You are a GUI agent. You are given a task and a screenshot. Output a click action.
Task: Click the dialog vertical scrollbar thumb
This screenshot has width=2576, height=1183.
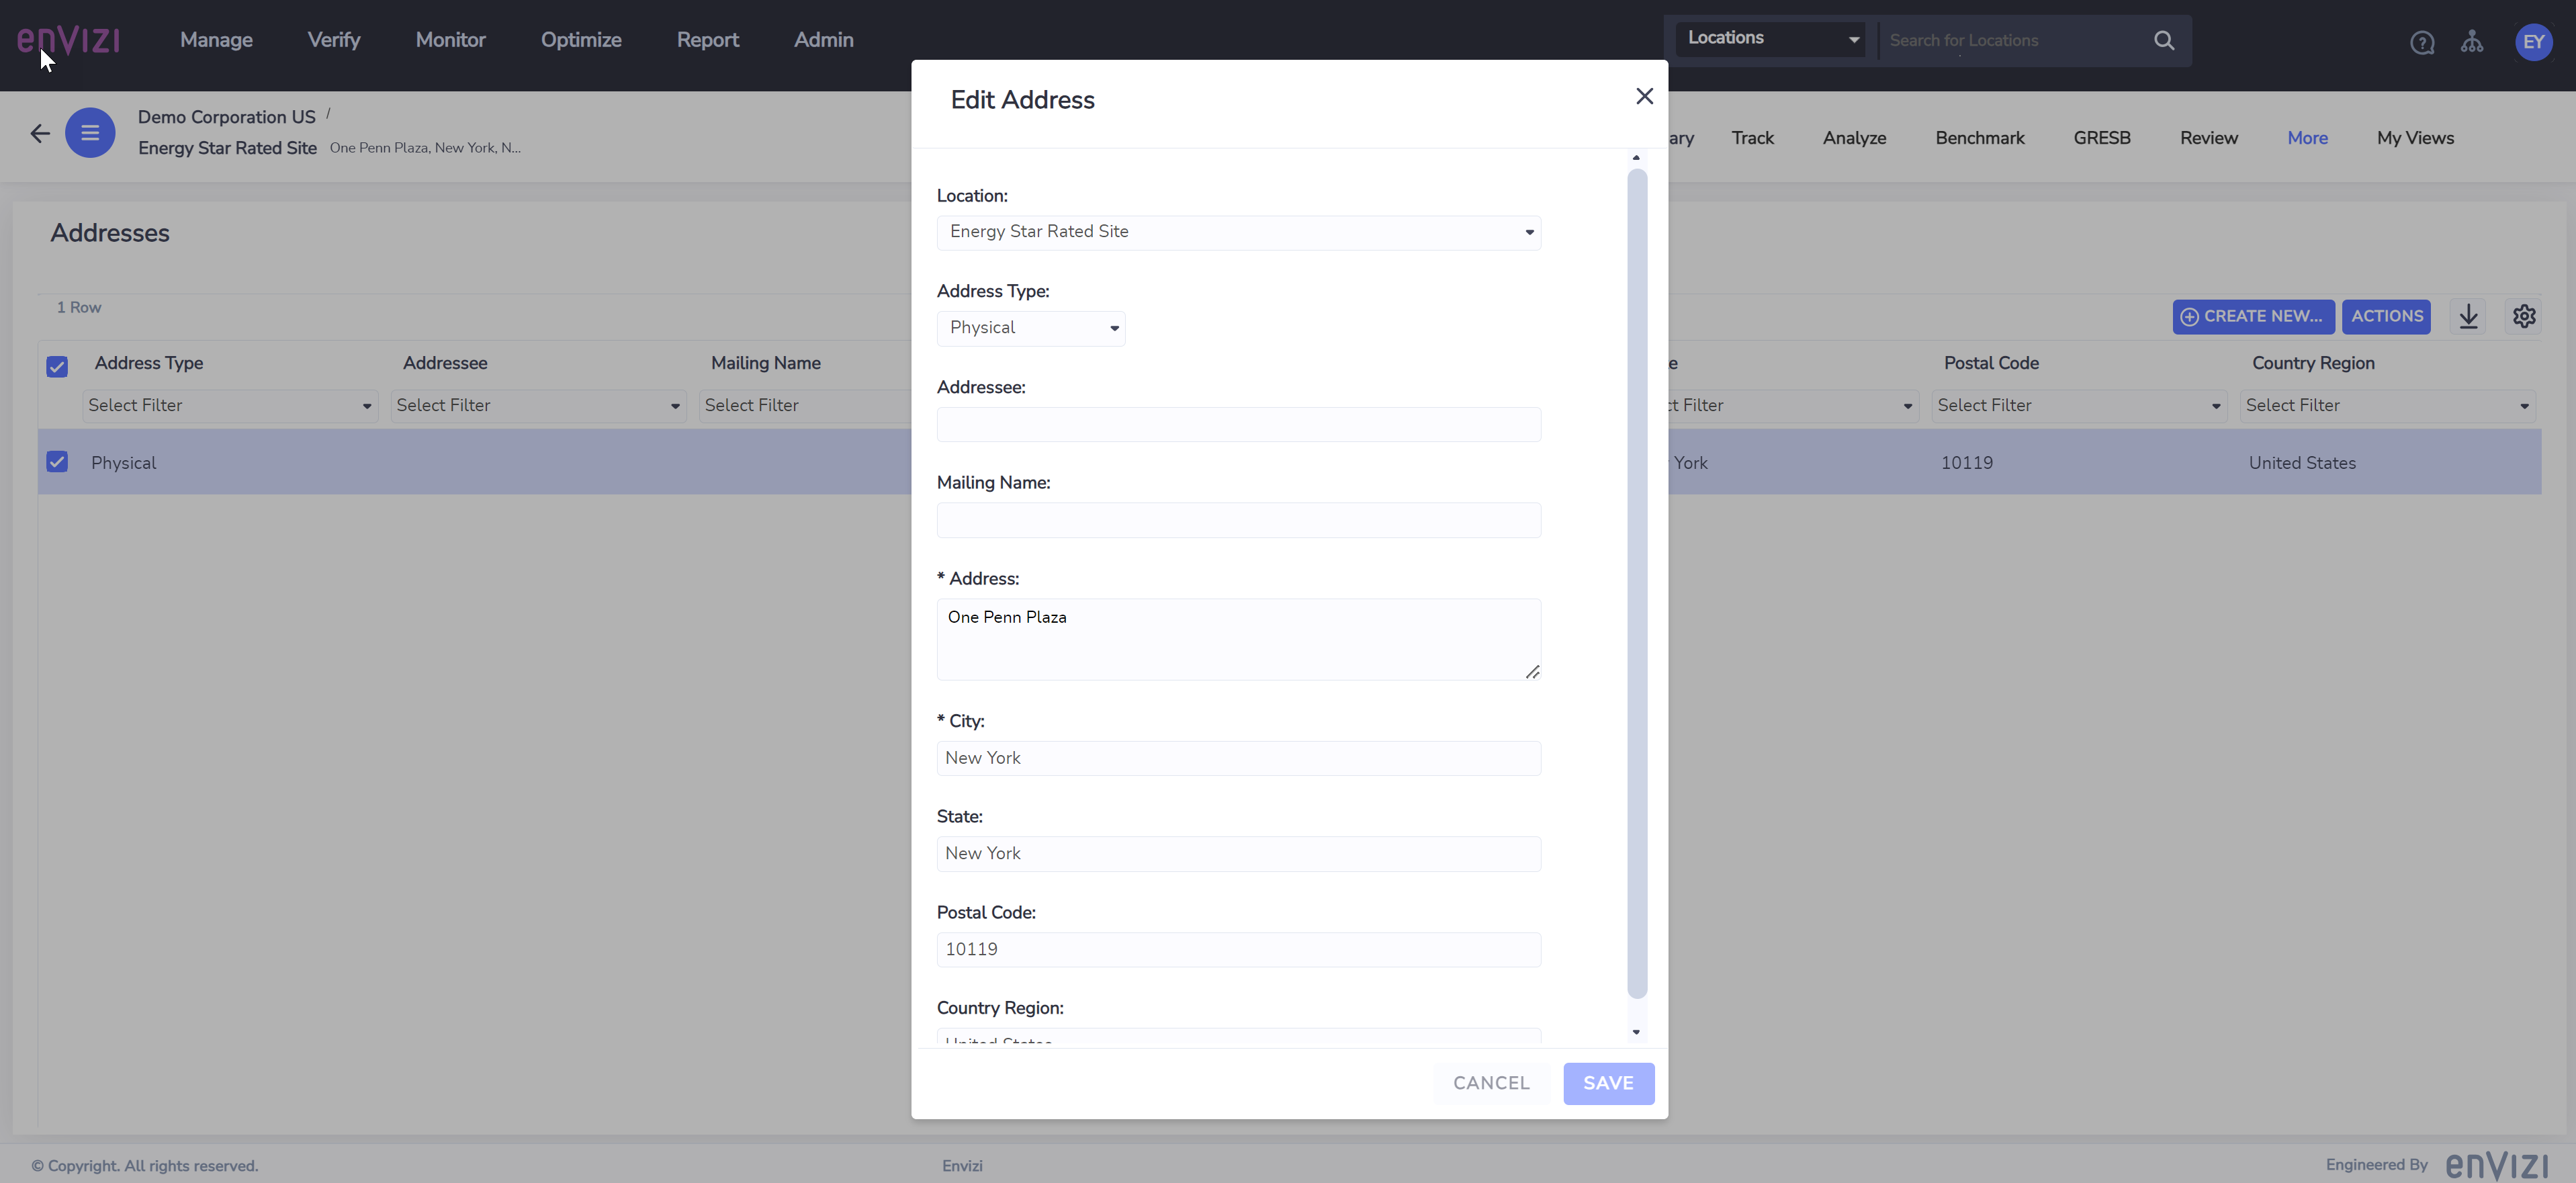[1636, 584]
